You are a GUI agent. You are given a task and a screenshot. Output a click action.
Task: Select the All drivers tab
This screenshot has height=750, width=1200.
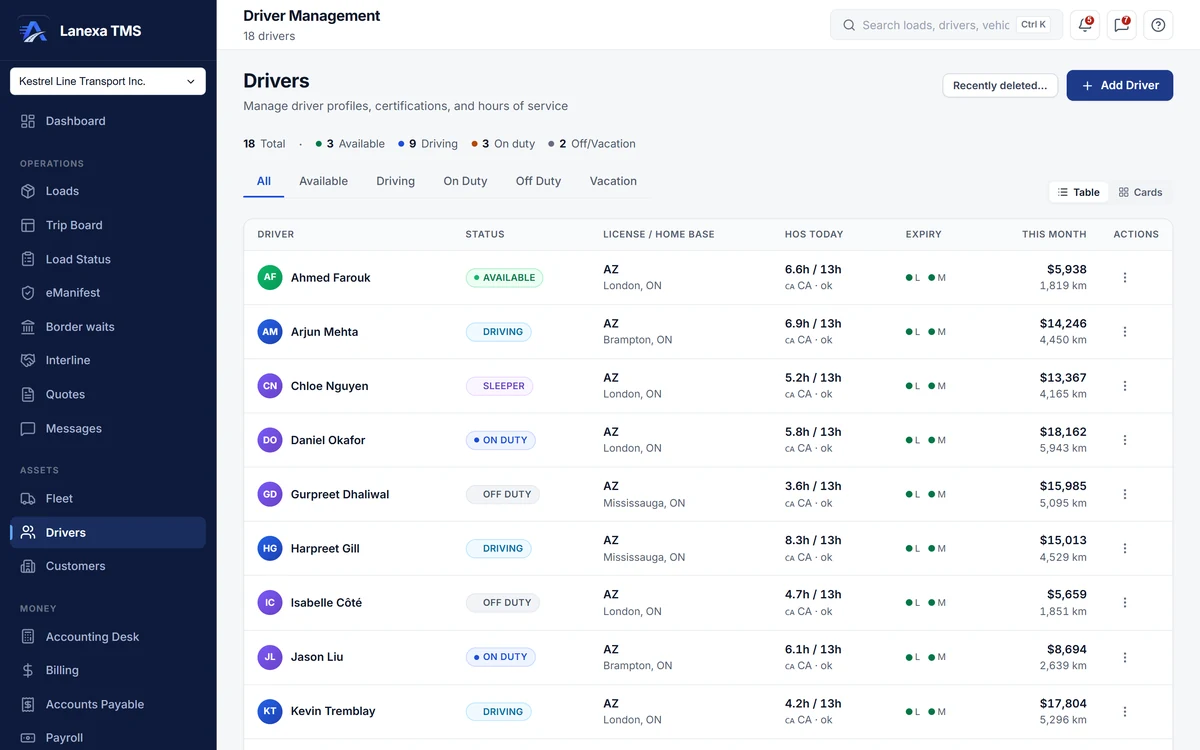264,181
